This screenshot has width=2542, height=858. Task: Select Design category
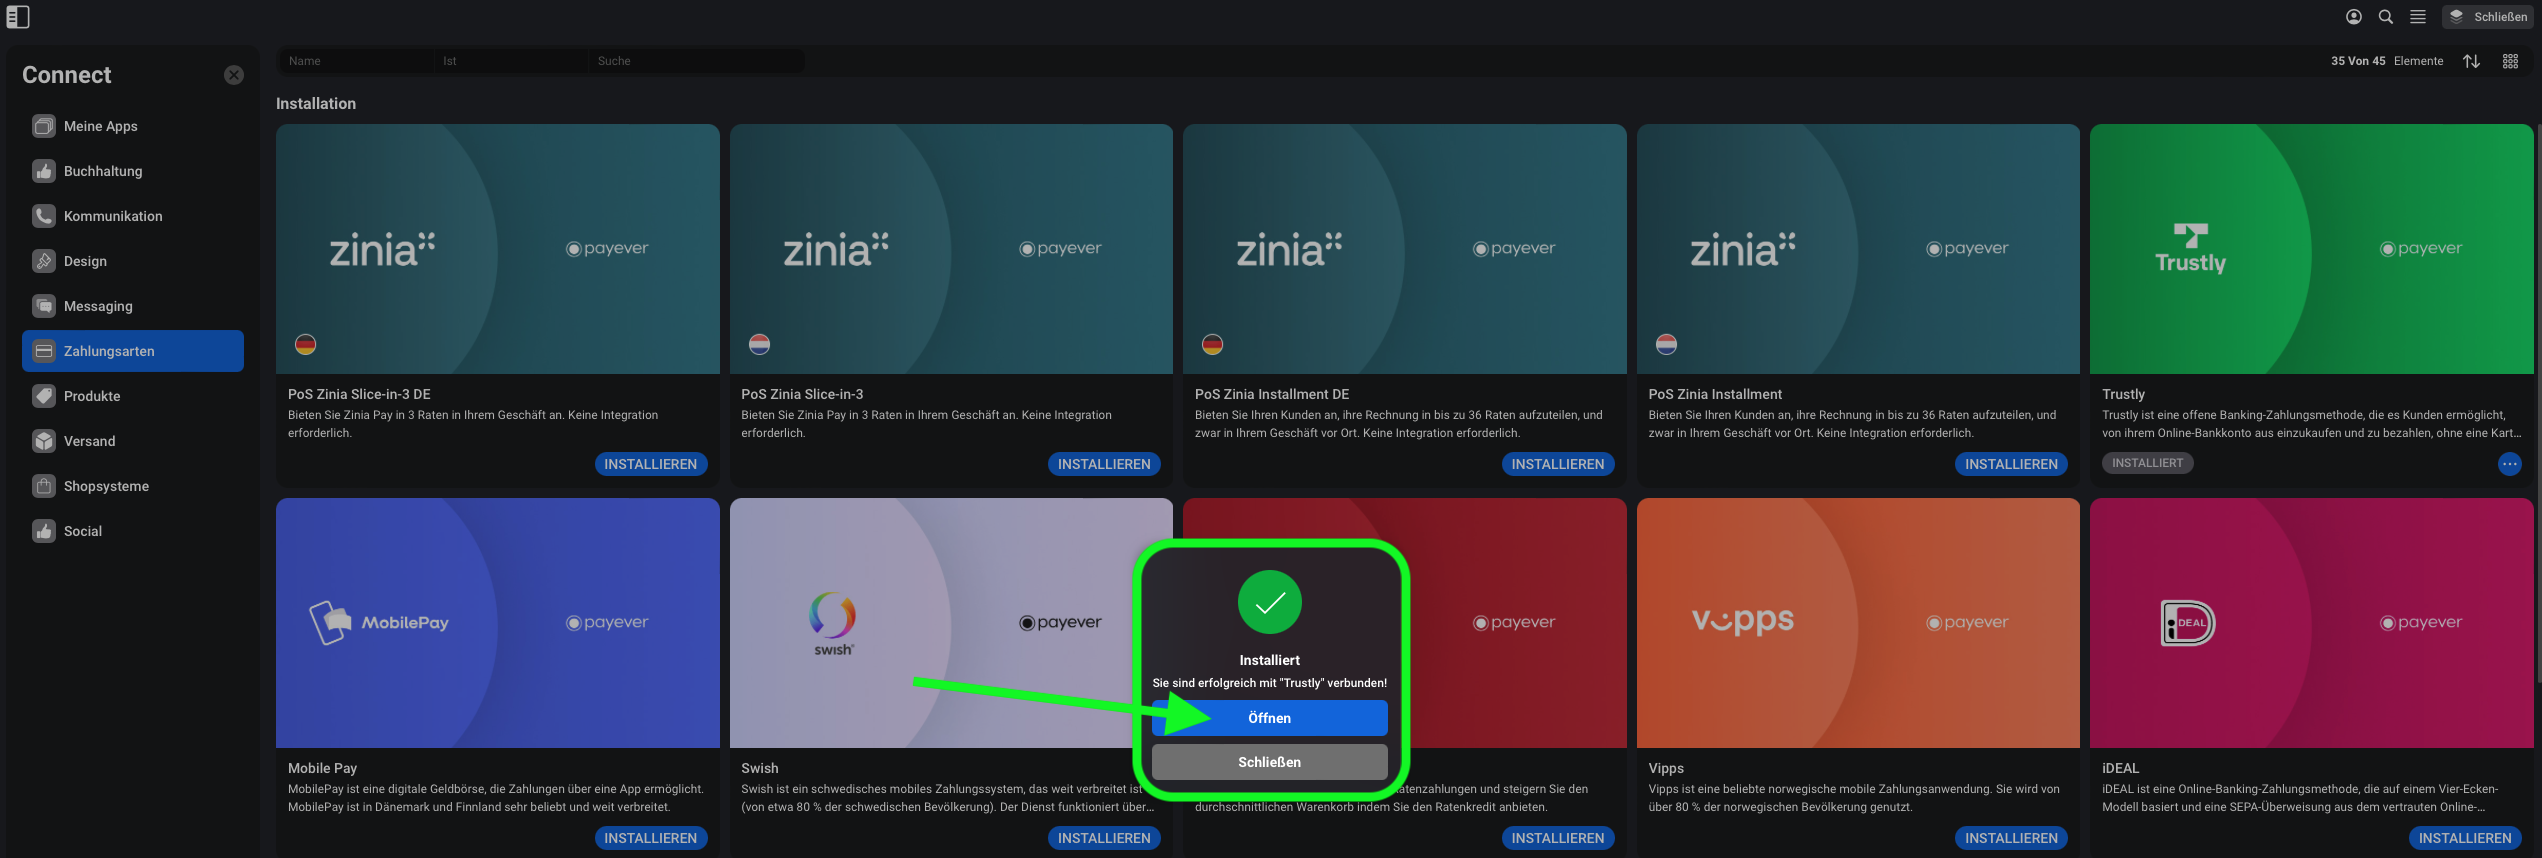click(x=133, y=261)
